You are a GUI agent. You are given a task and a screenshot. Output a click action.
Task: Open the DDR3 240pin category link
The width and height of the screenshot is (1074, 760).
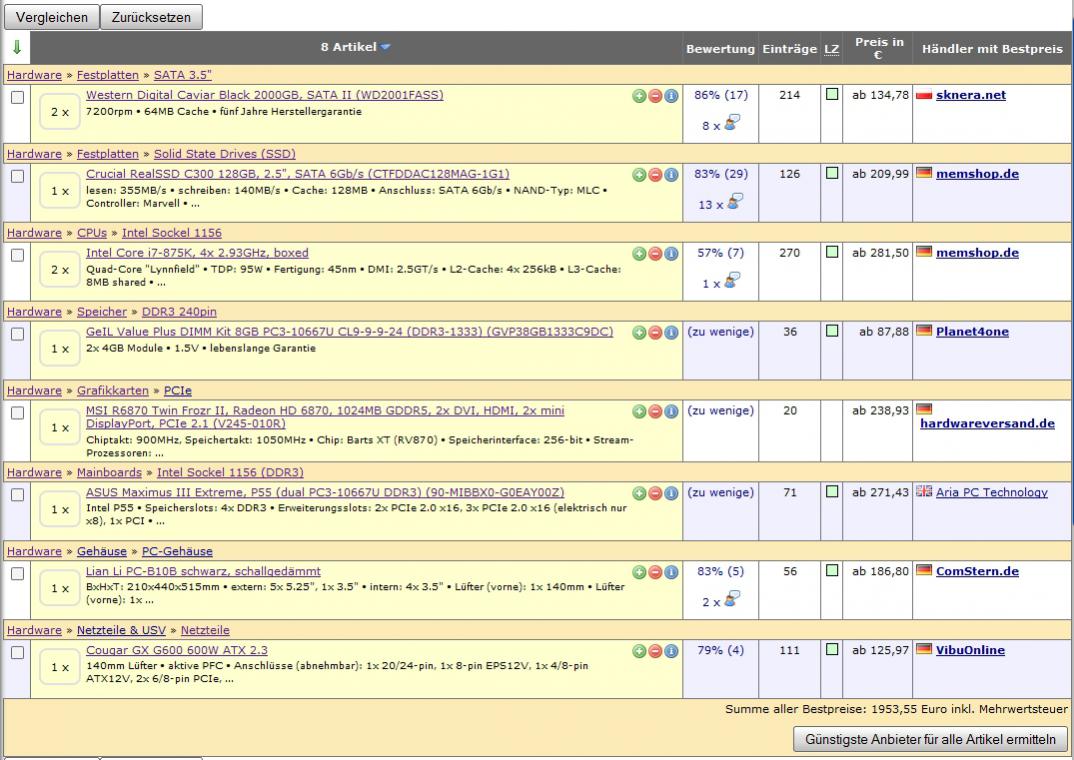tap(179, 312)
